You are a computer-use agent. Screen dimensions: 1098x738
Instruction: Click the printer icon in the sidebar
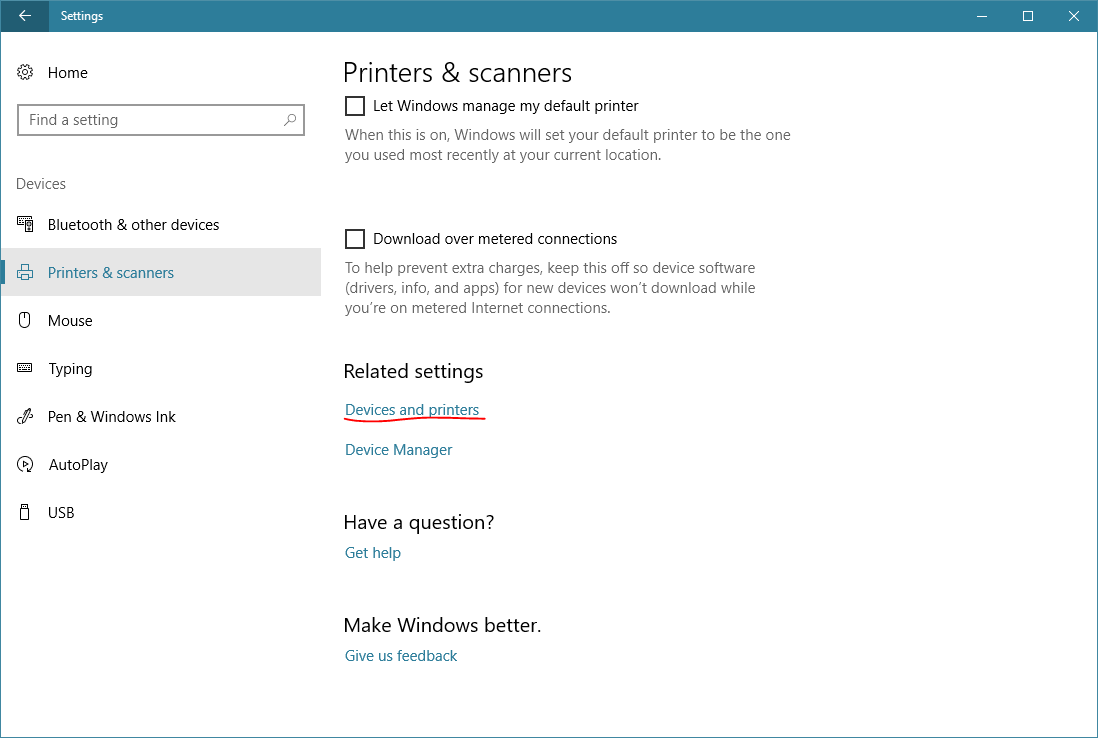point(25,272)
